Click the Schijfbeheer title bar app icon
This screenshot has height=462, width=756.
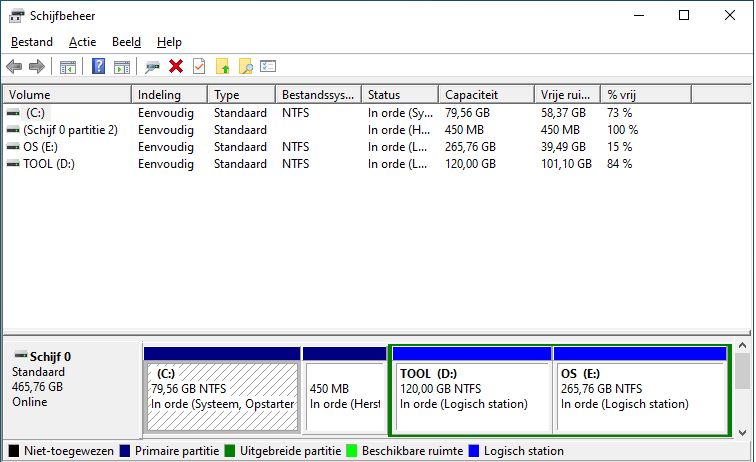[16, 16]
